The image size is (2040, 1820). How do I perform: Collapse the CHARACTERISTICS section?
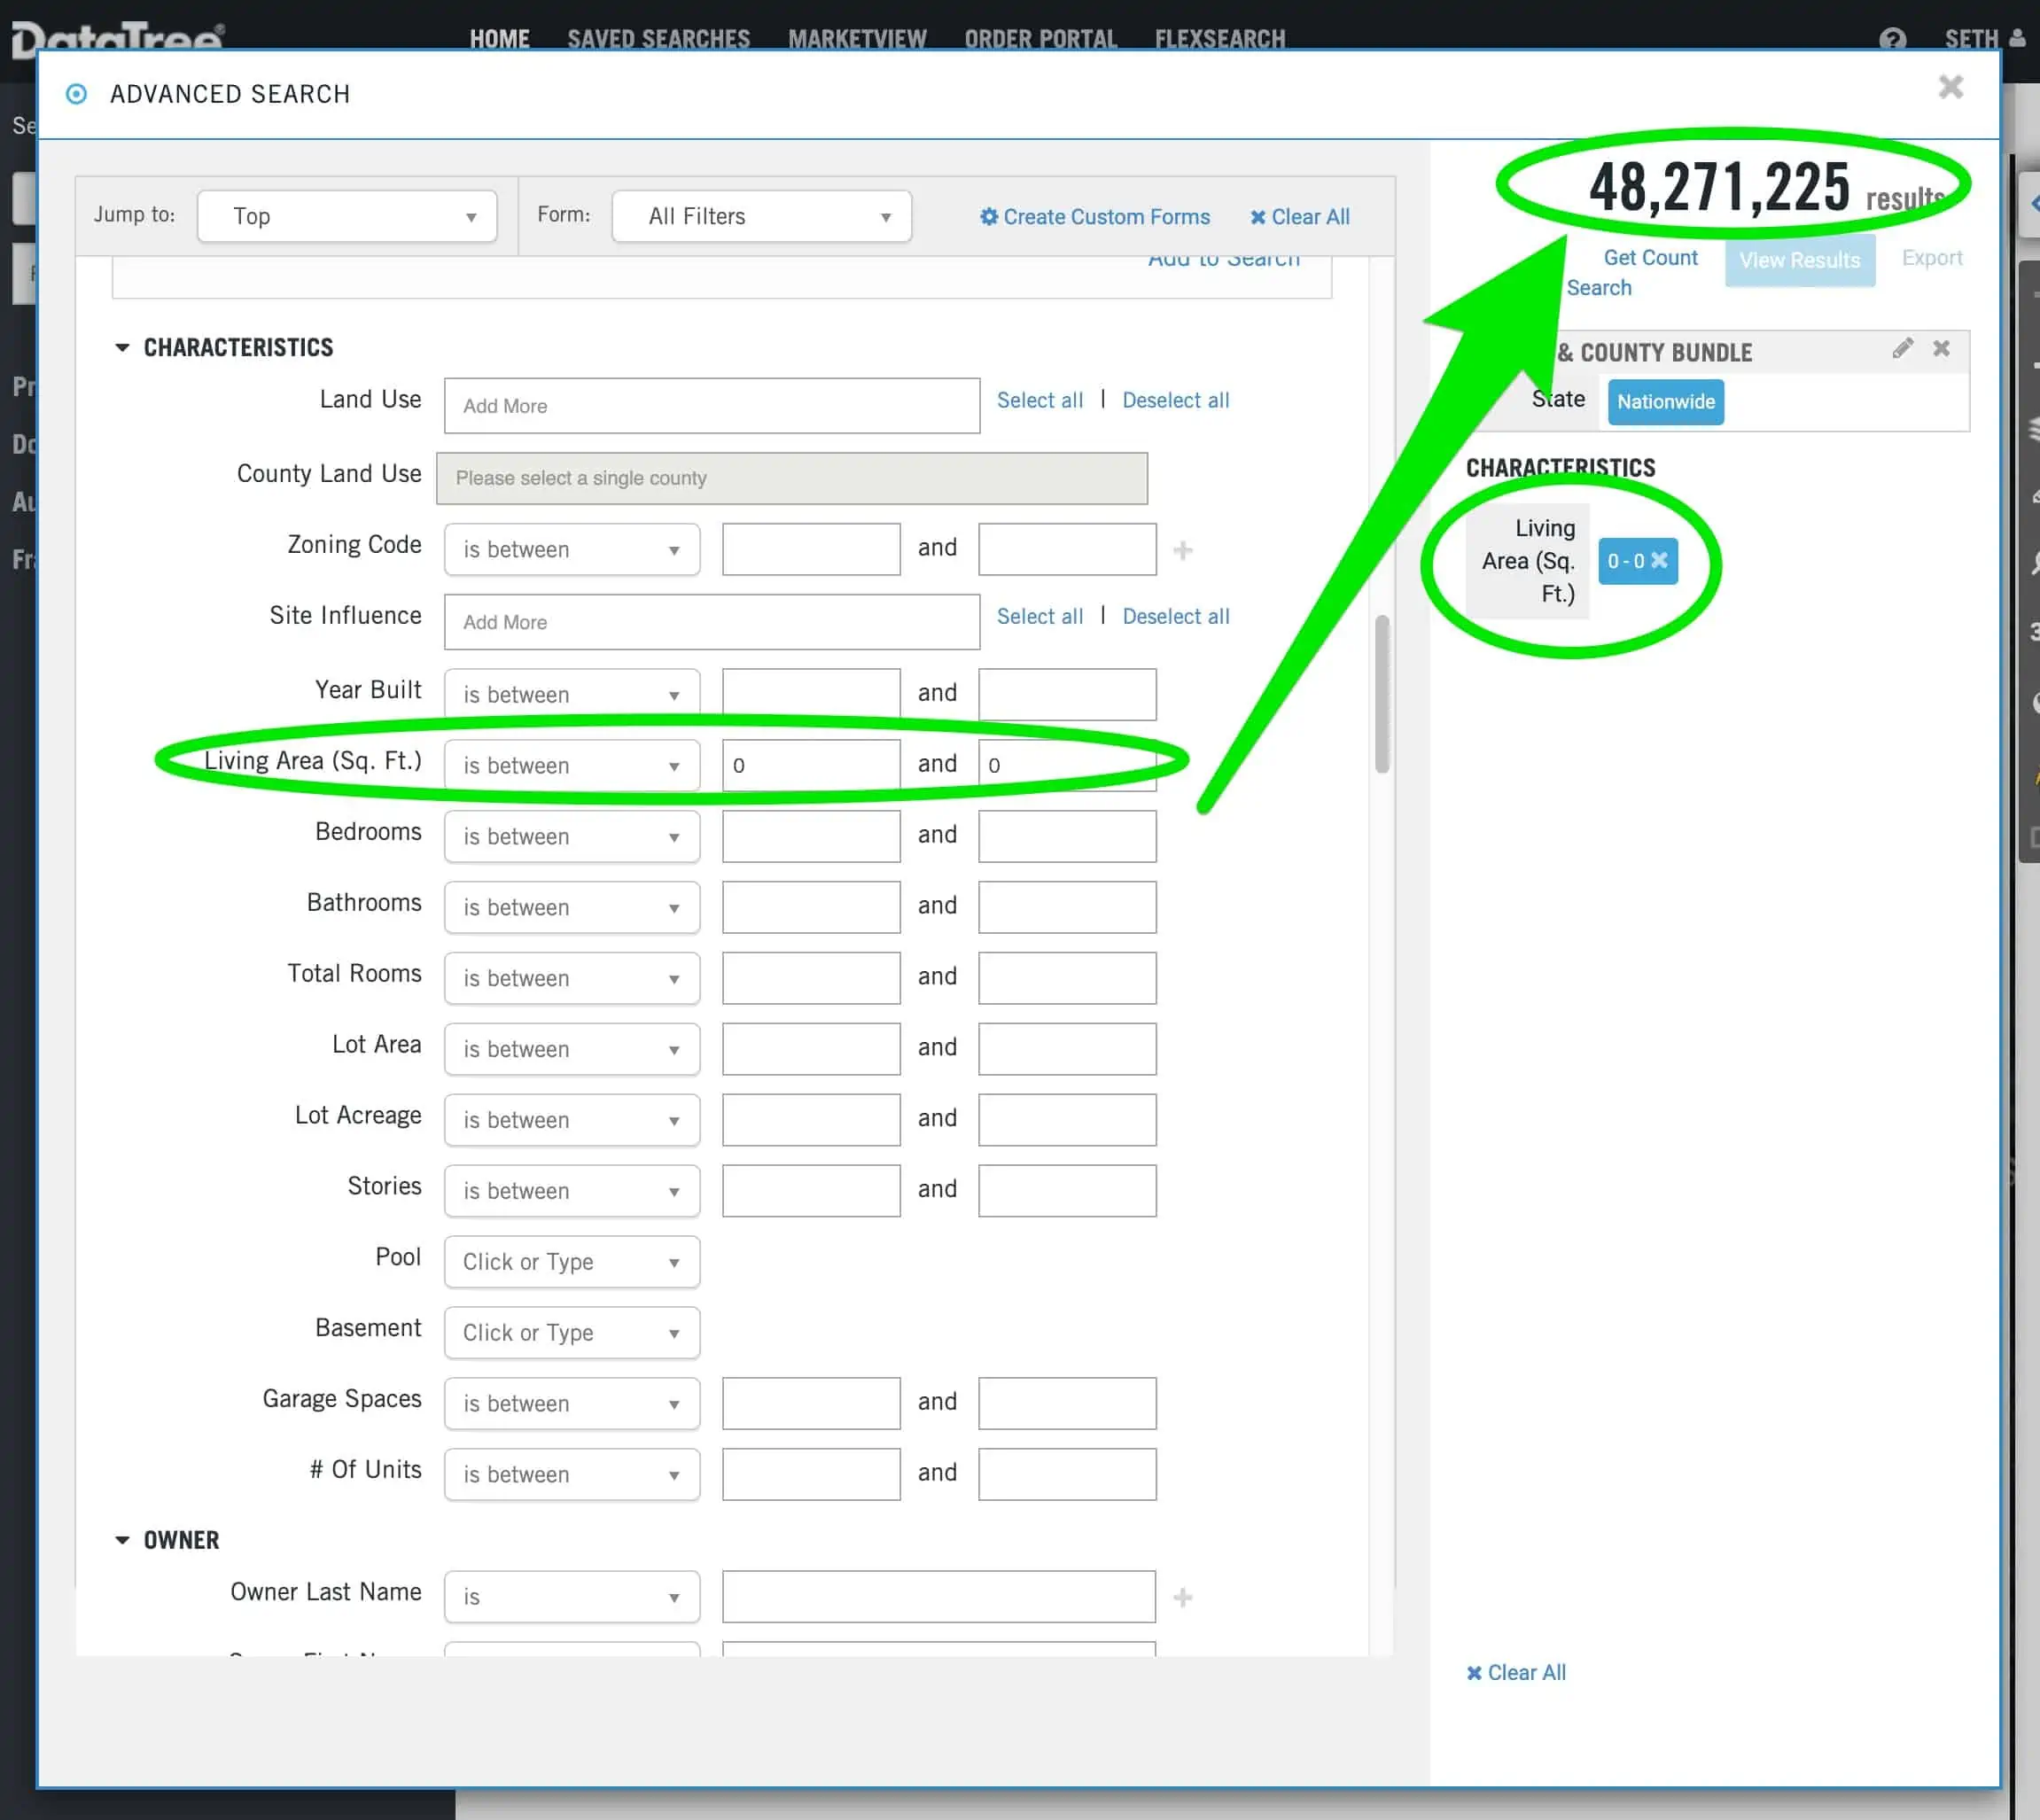122,347
